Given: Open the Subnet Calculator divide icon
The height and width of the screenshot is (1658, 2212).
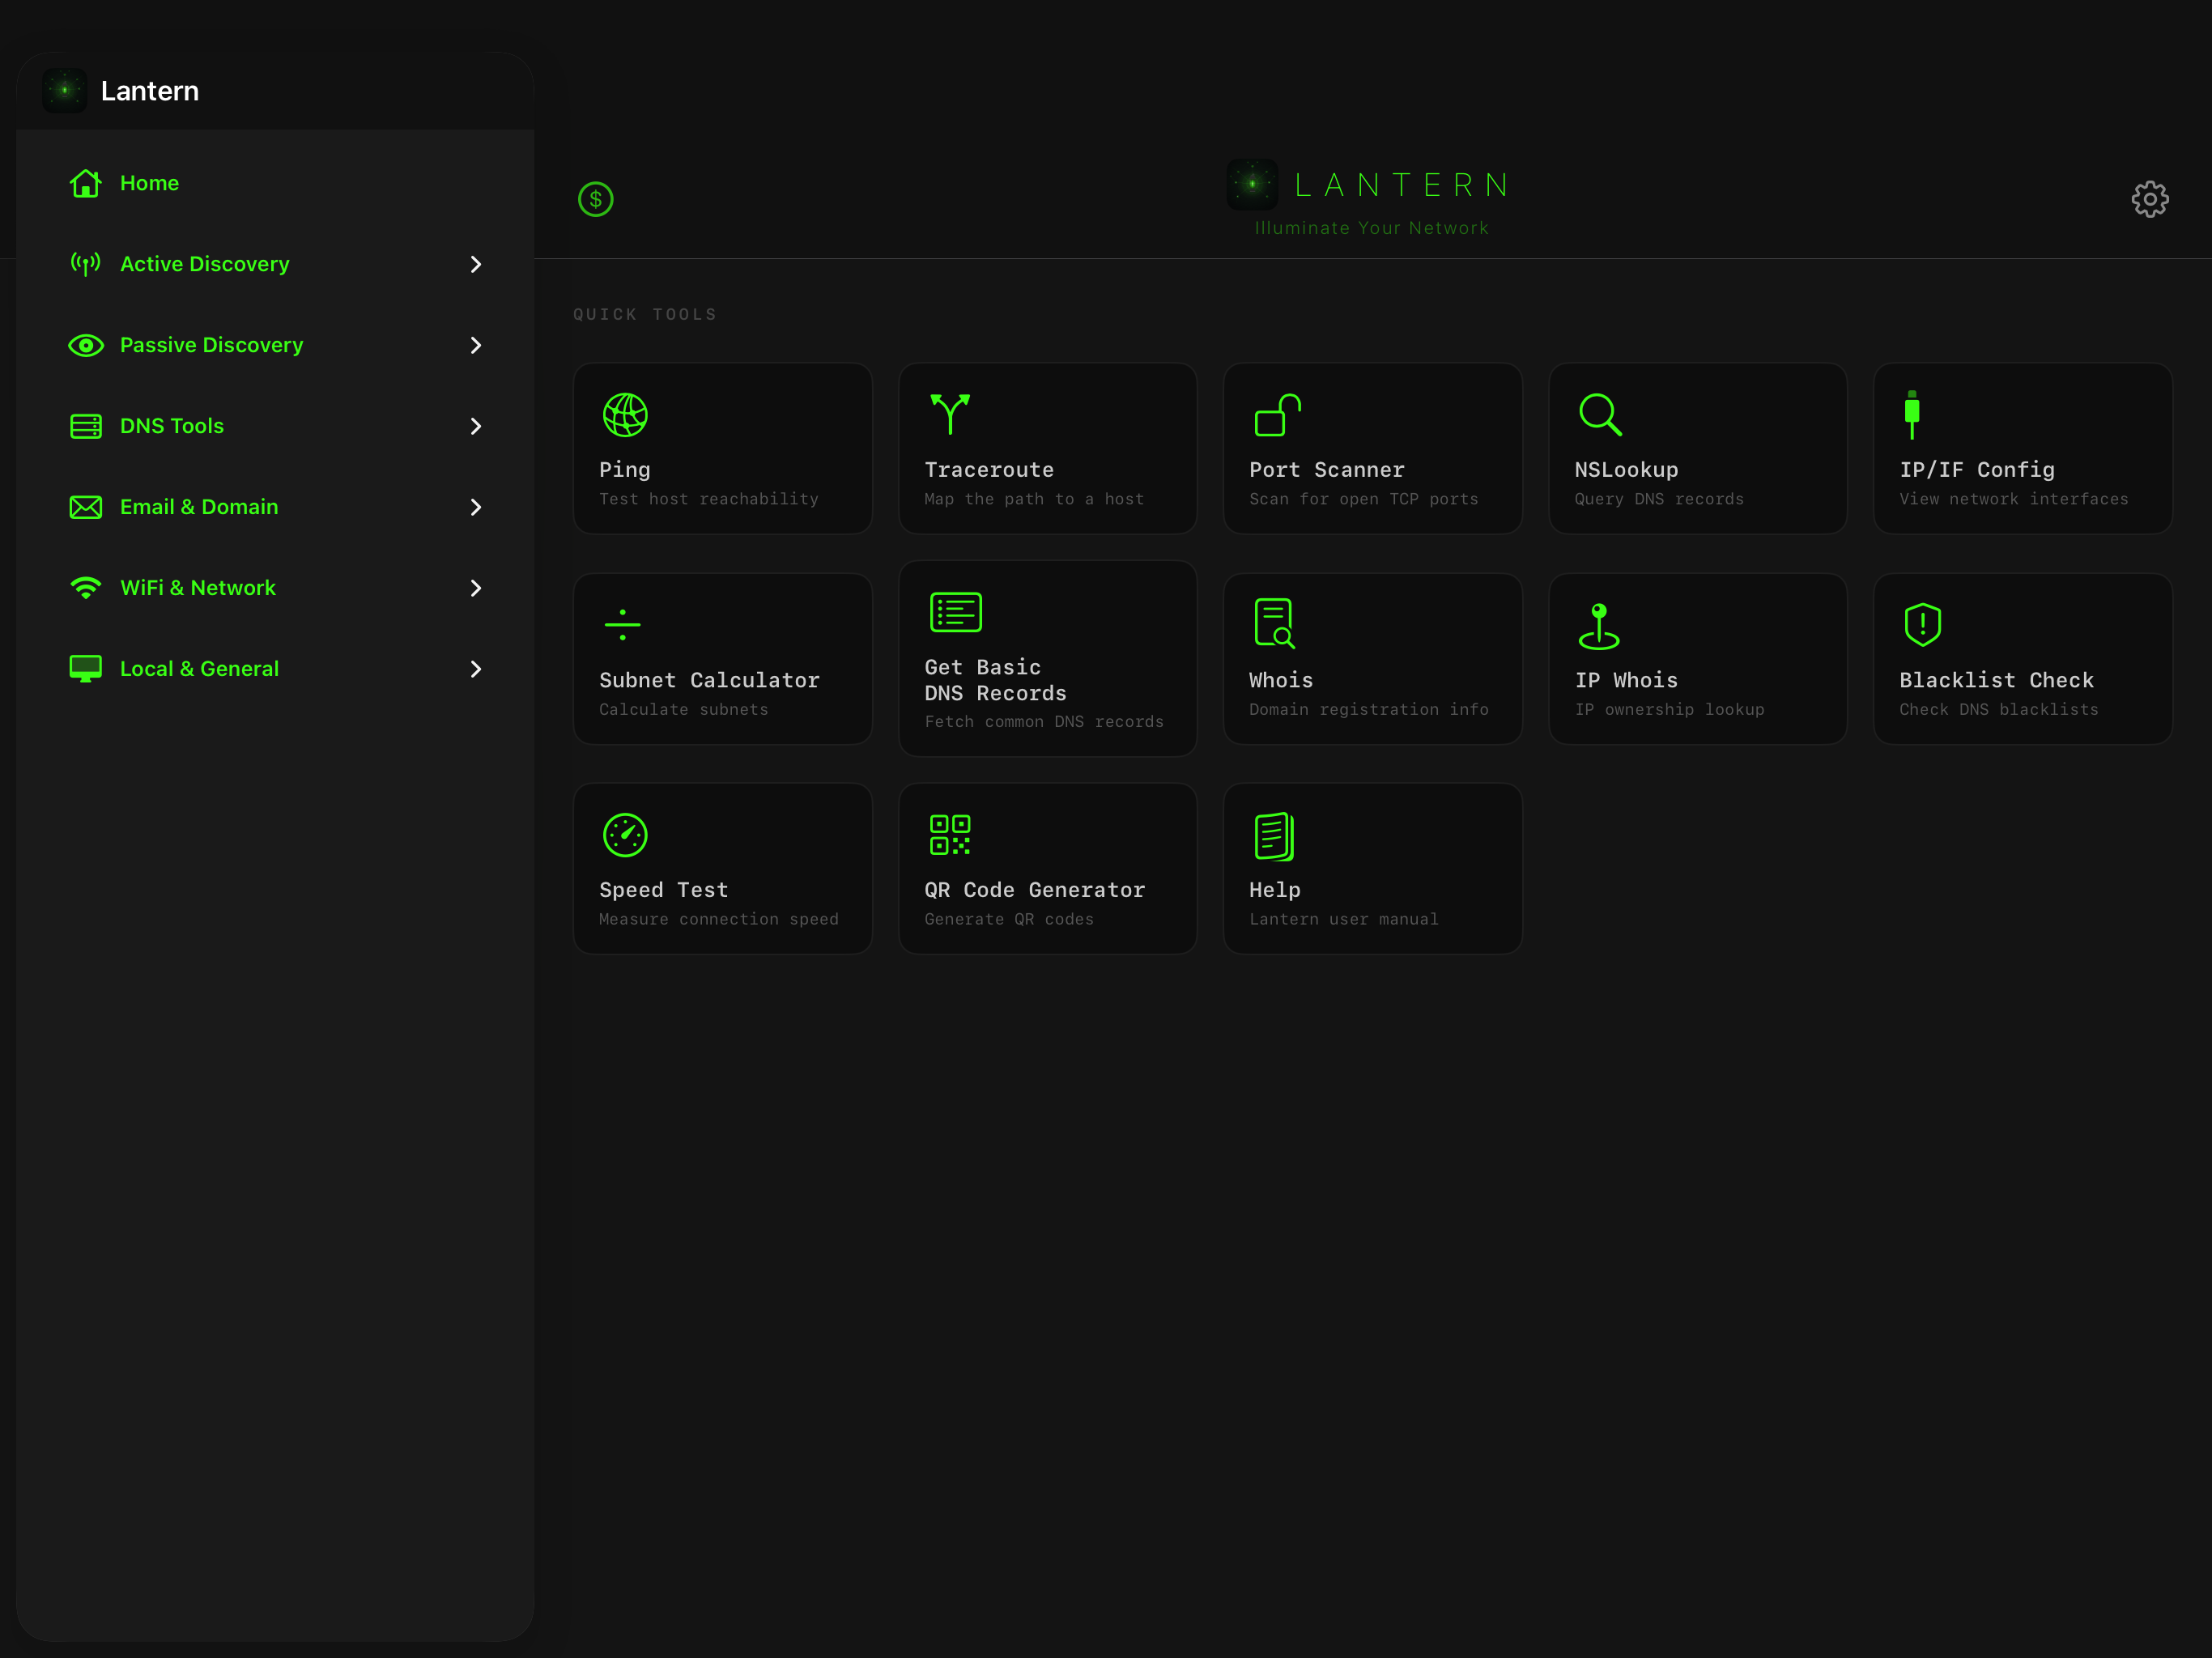Looking at the screenshot, I should [x=622, y=625].
